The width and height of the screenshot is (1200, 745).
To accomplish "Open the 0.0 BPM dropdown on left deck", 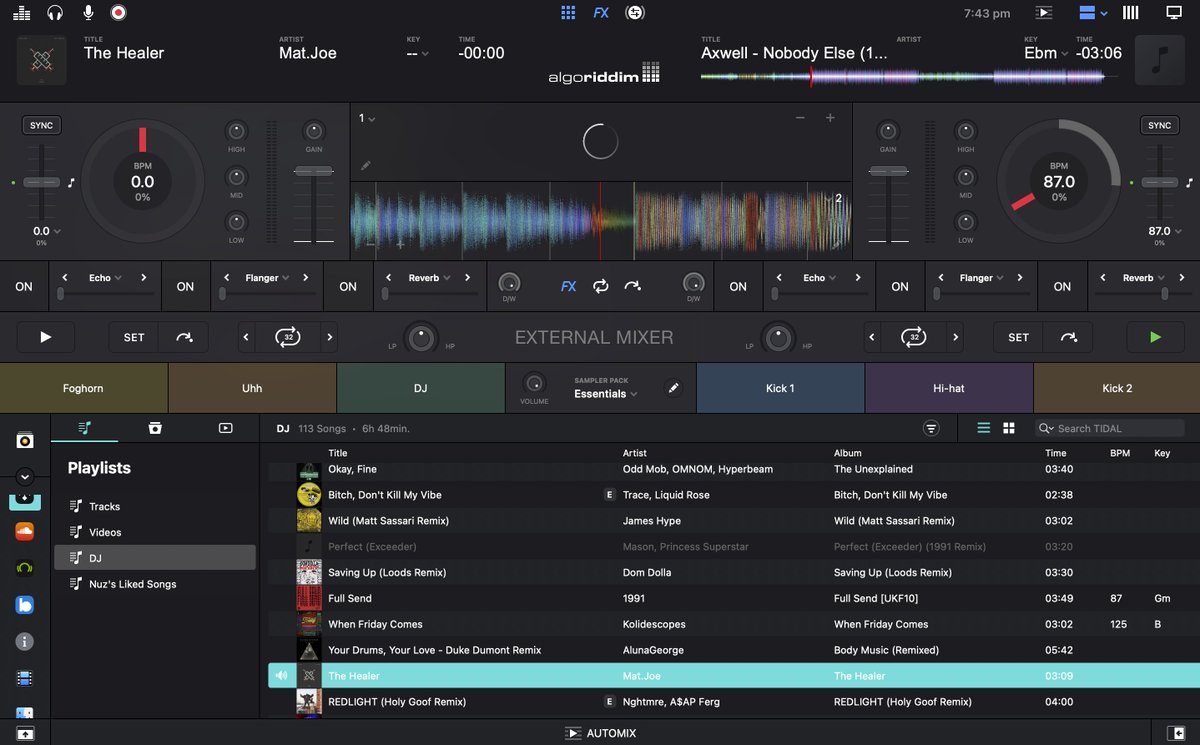I will pyautogui.click(x=46, y=231).
